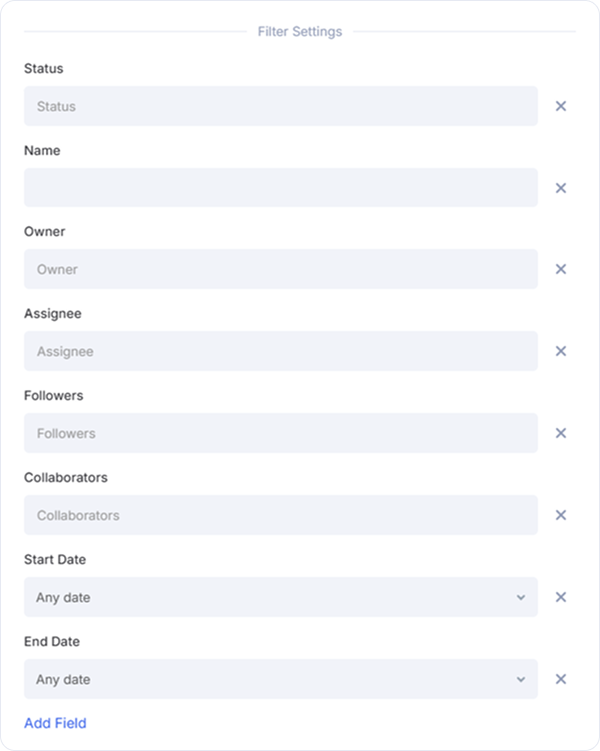Remove the Collaborators filter field
The height and width of the screenshot is (751, 600).
(x=561, y=515)
